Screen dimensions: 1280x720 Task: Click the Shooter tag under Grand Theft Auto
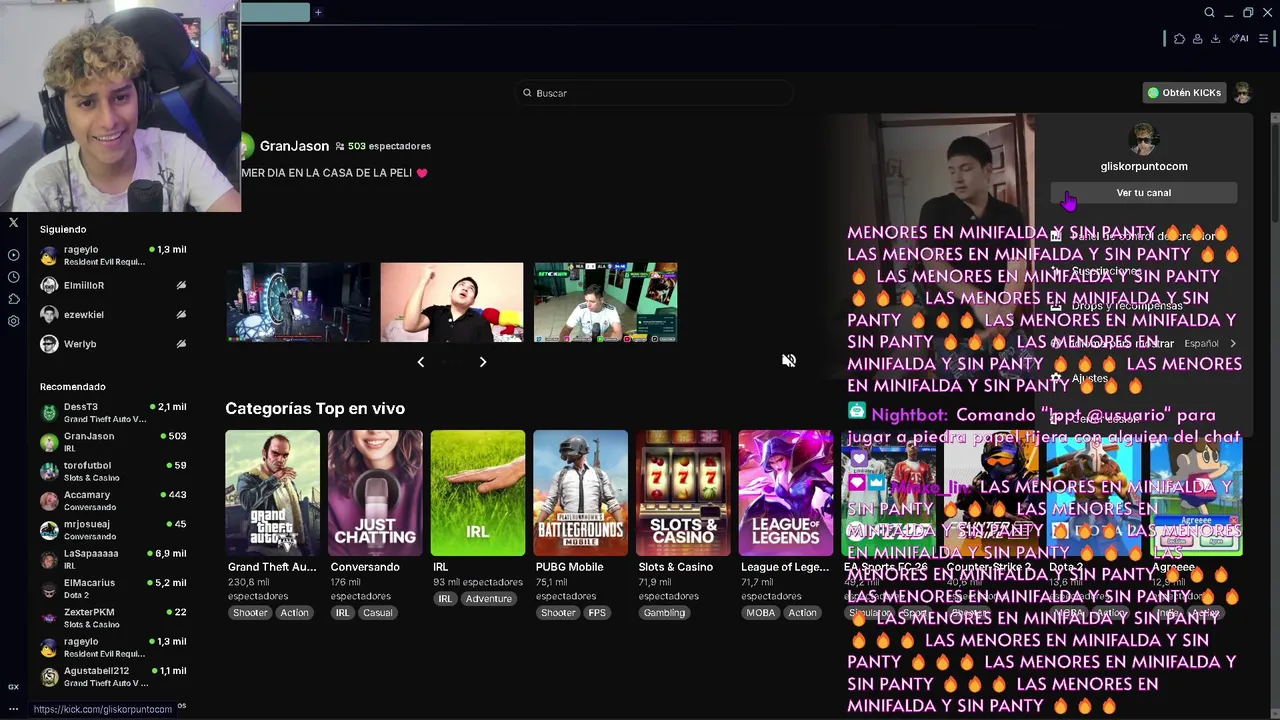pyautogui.click(x=250, y=613)
